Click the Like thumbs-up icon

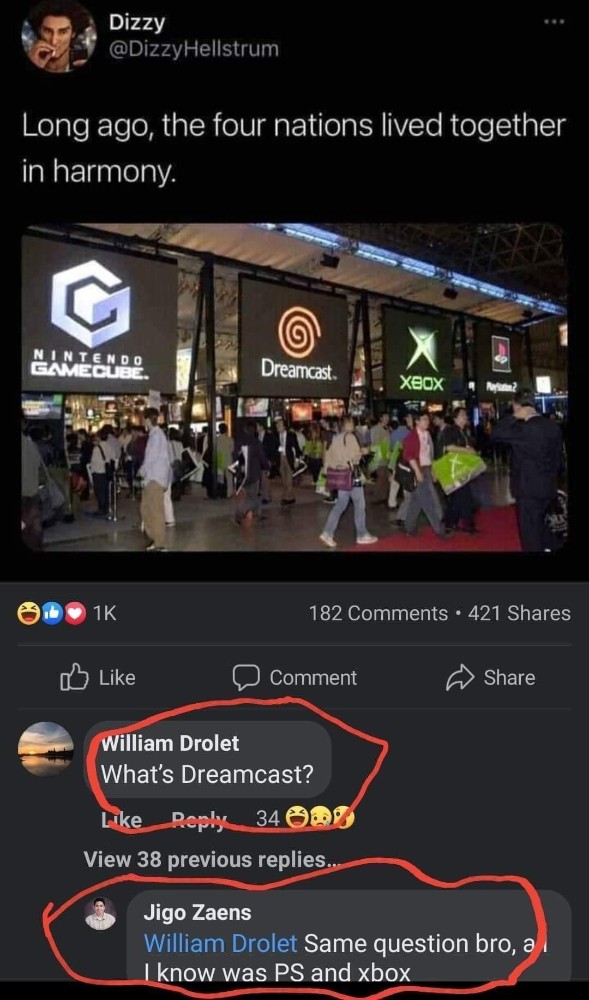(71, 677)
